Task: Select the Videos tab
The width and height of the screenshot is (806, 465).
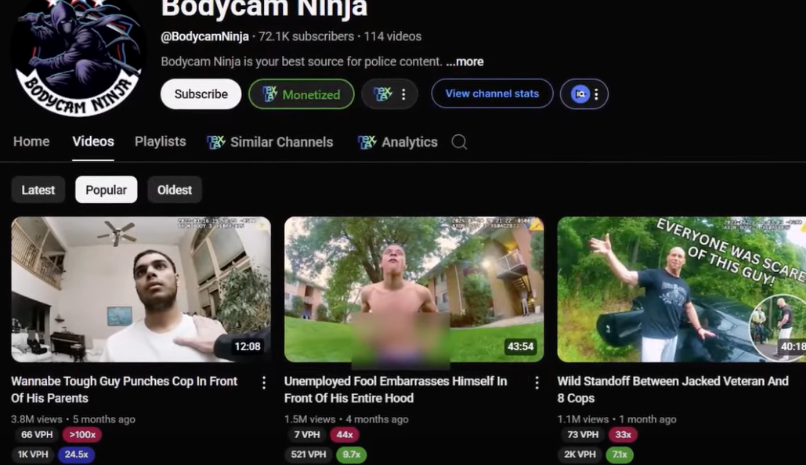Action: pos(93,142)
